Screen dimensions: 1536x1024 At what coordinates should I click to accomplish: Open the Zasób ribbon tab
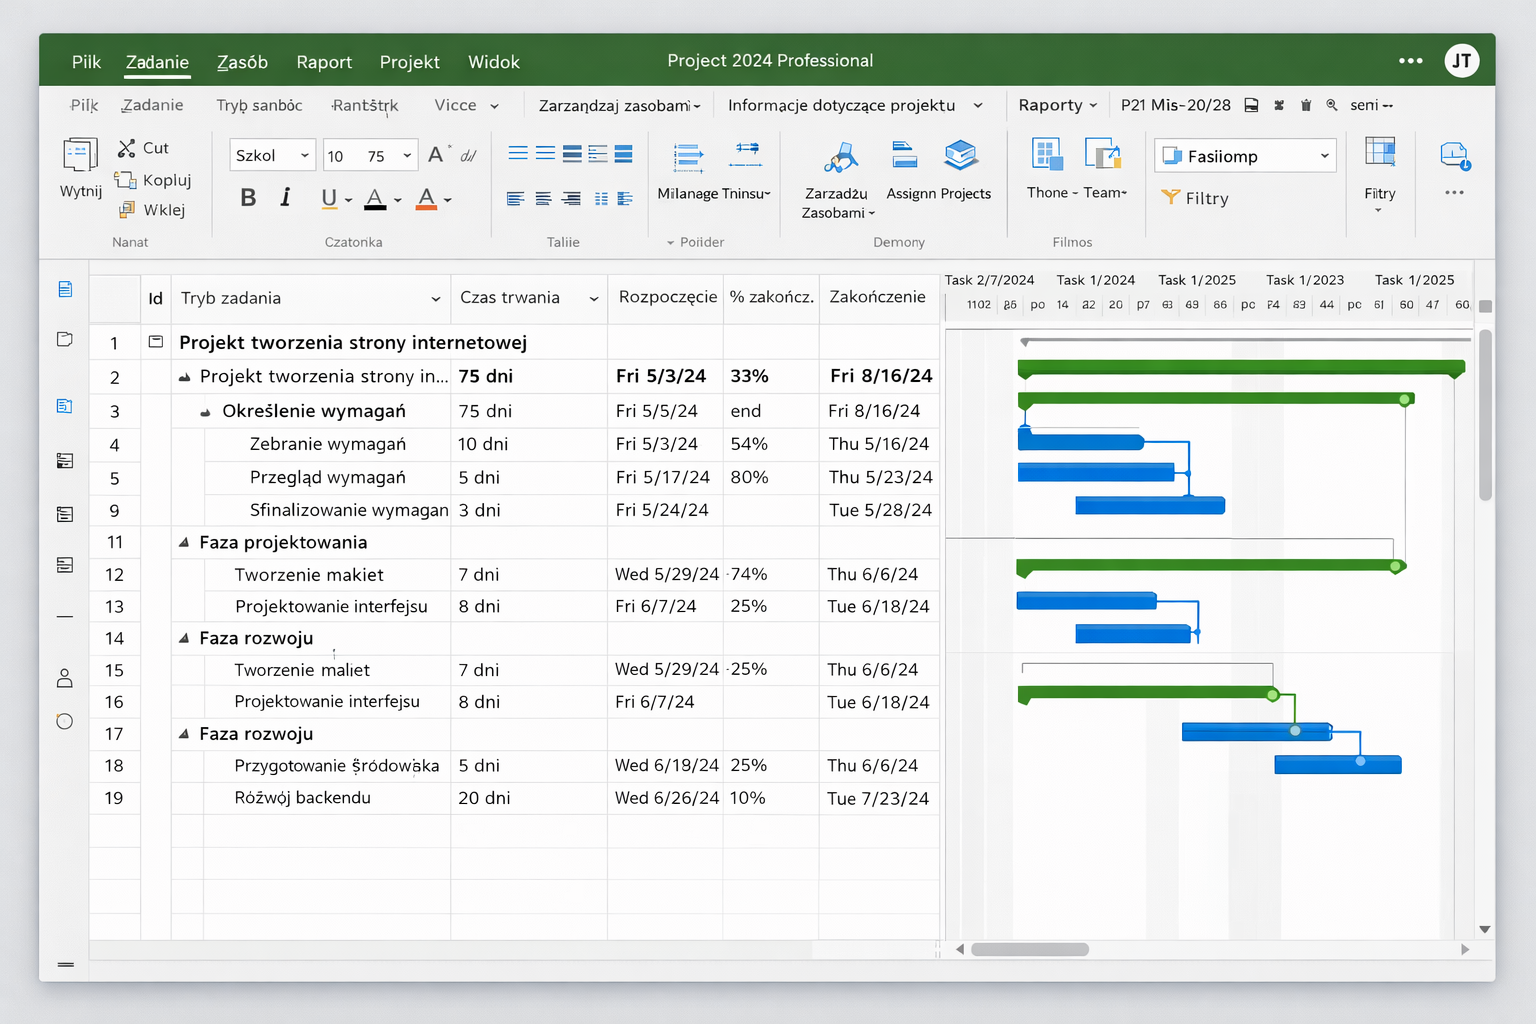click(x=242, y=62)
